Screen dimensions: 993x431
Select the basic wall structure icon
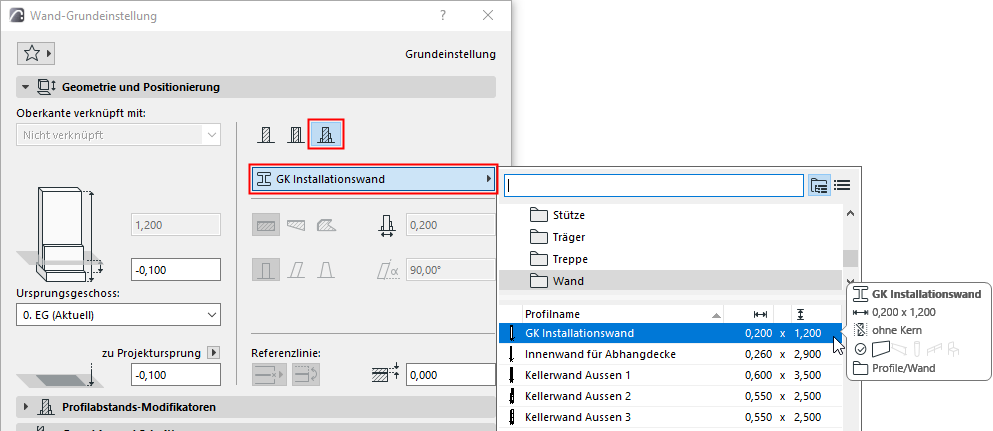tap(267, 135)
